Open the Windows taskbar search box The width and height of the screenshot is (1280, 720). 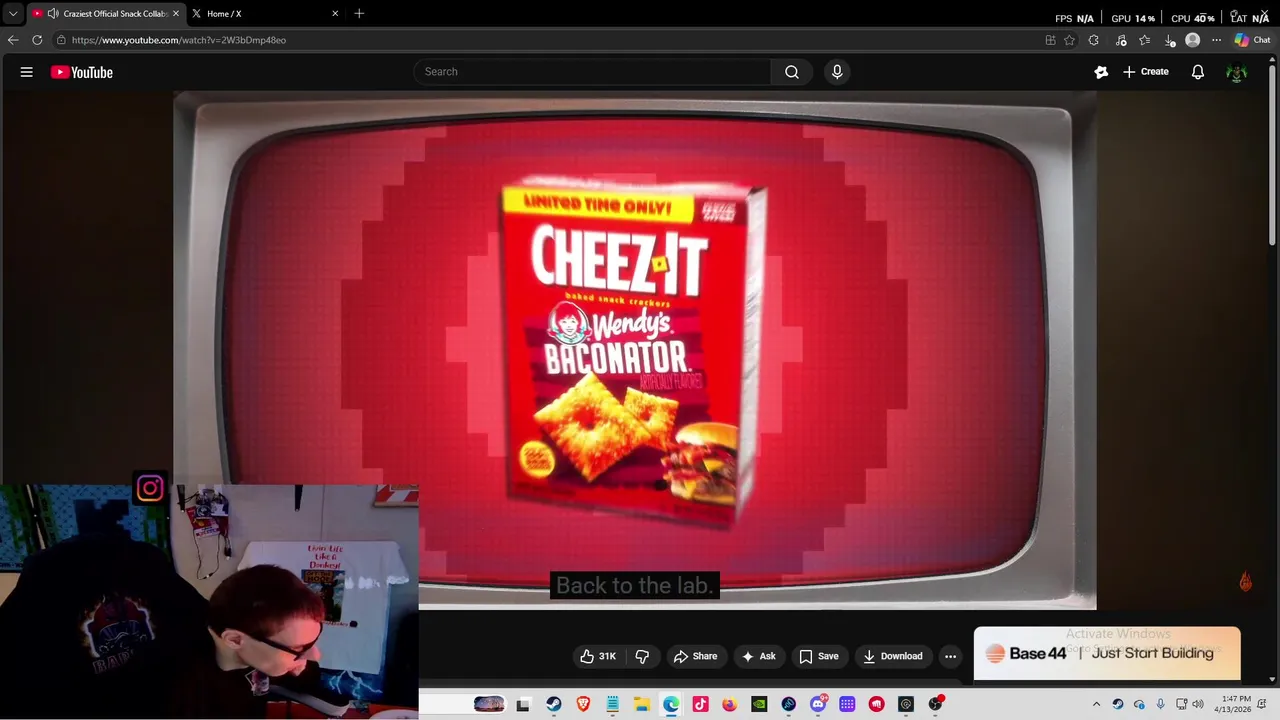(x=464, y=704)
